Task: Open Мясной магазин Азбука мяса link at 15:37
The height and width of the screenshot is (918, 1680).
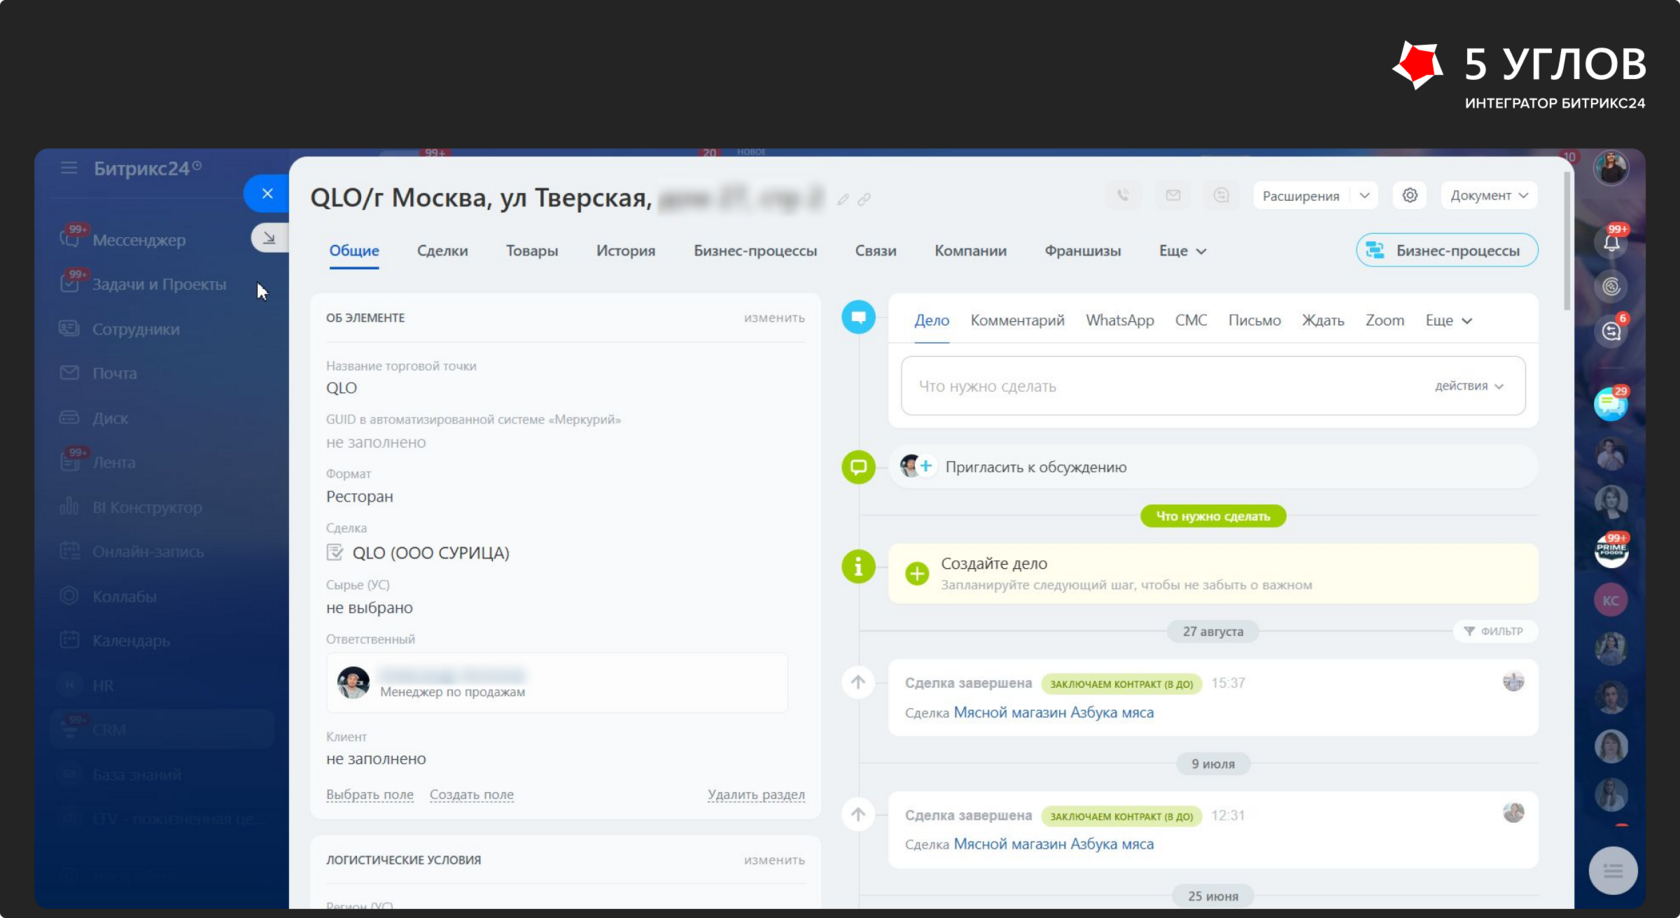Action: tap(1054, 712)
